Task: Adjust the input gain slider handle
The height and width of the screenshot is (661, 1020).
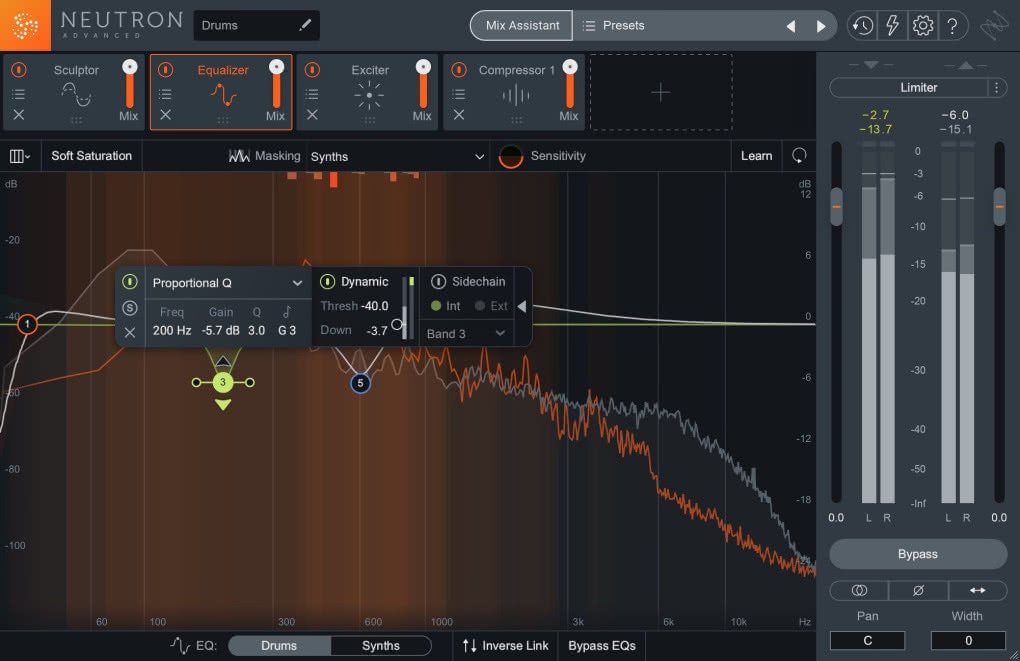Action: [837, 207]
